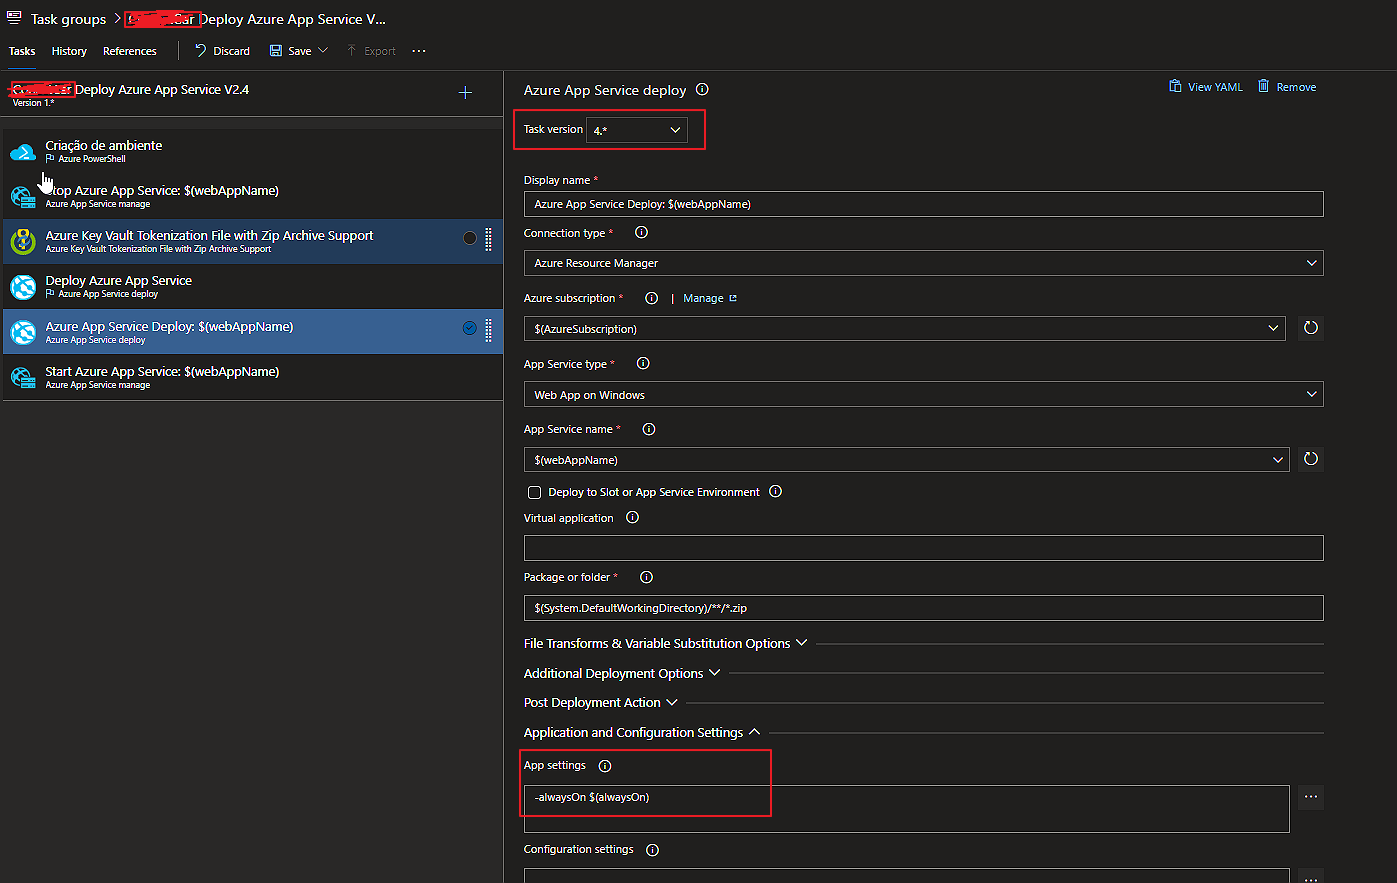Click the Discard button
The height and width of the screenshot is (883, 1397).
[221, 50]
